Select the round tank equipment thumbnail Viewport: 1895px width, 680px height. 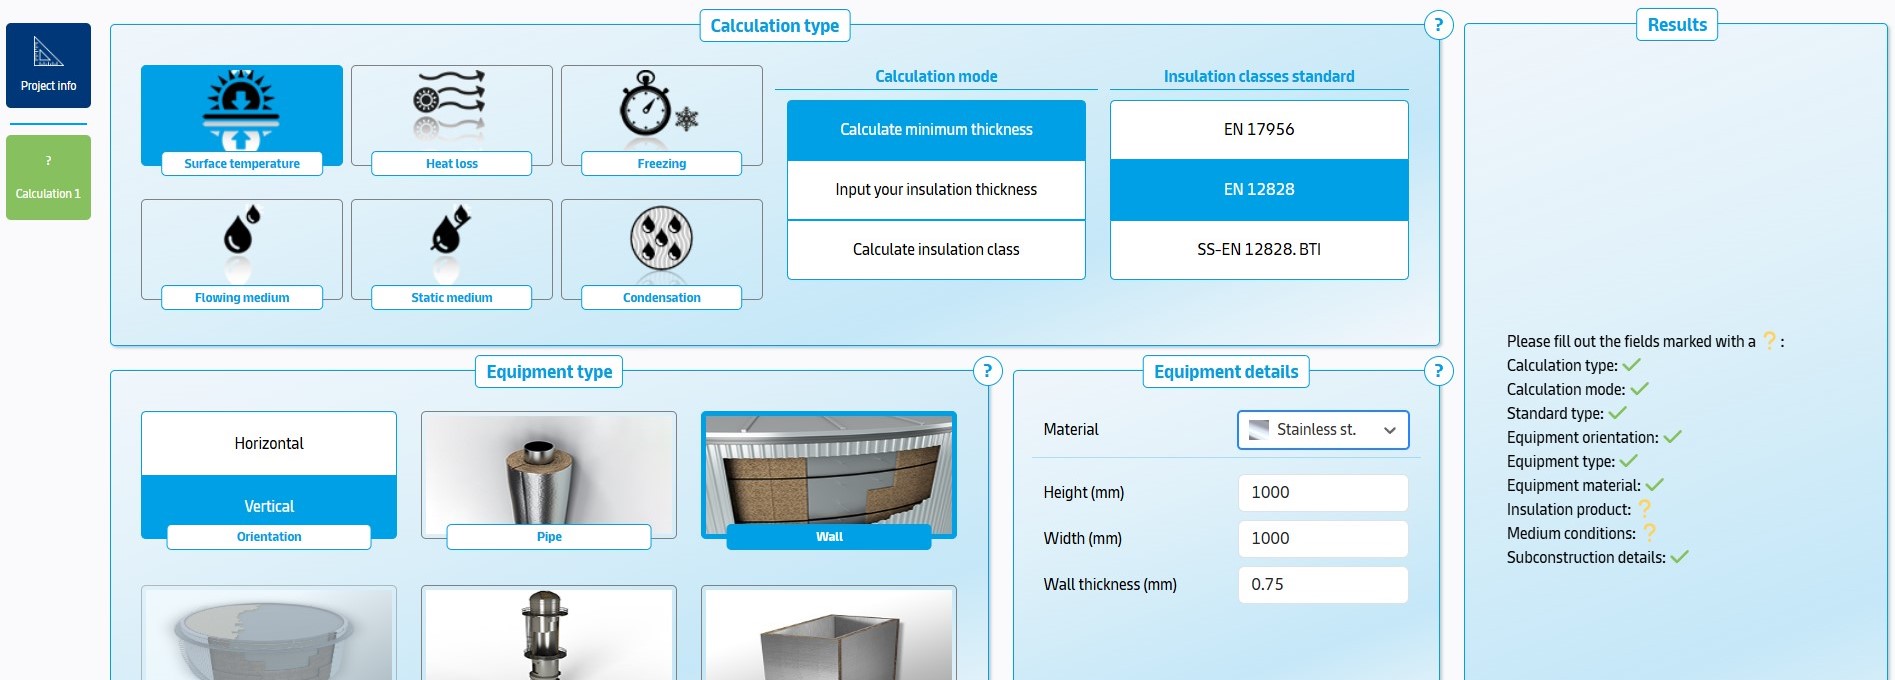[x=269, y=633]
